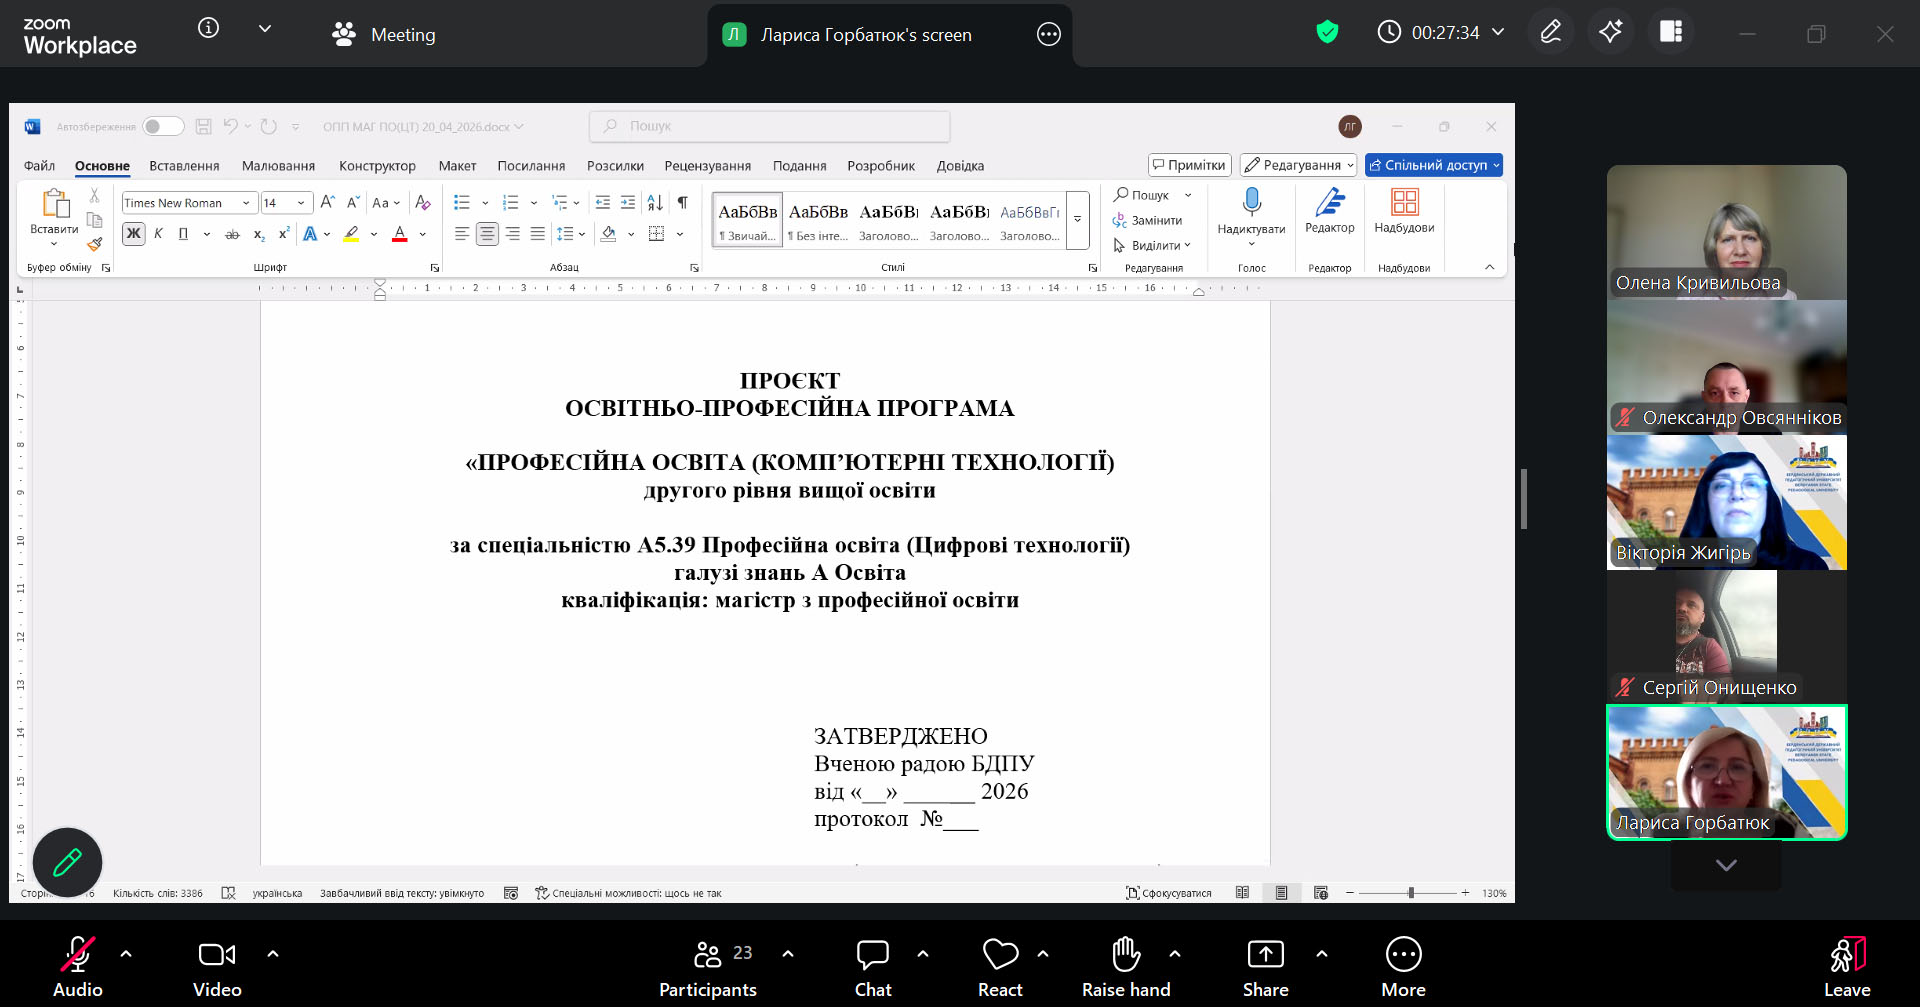Click the Примітки button

point(1189,165)
